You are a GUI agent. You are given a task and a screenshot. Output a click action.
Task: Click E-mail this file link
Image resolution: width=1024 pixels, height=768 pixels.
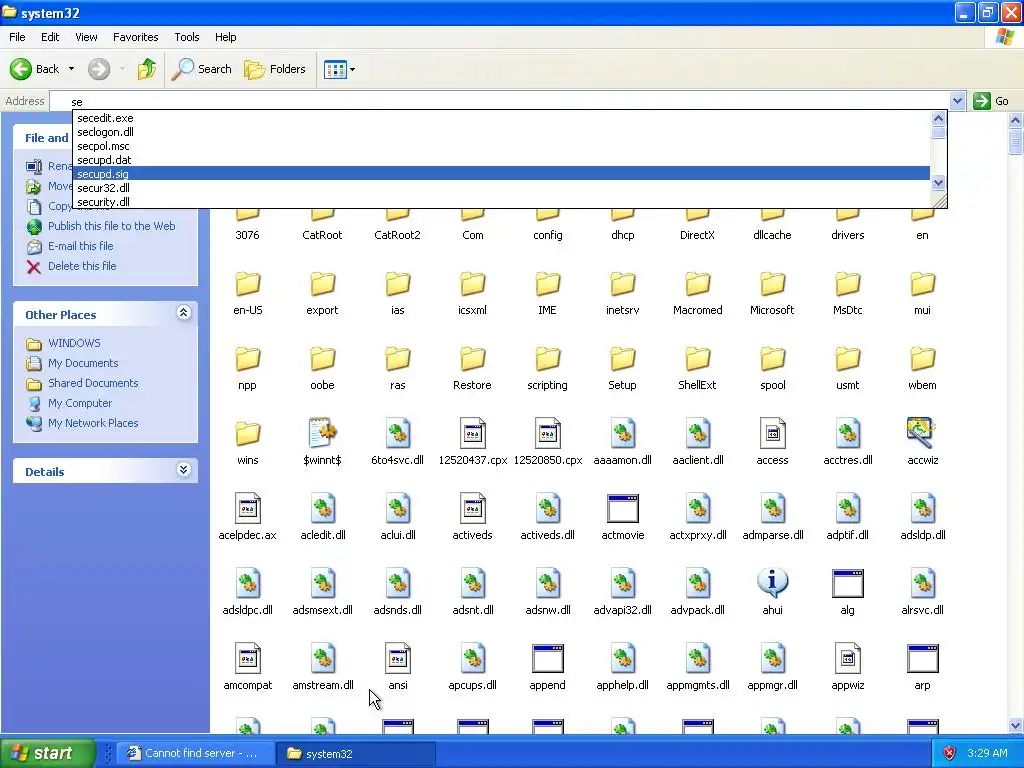pos(80,246)
